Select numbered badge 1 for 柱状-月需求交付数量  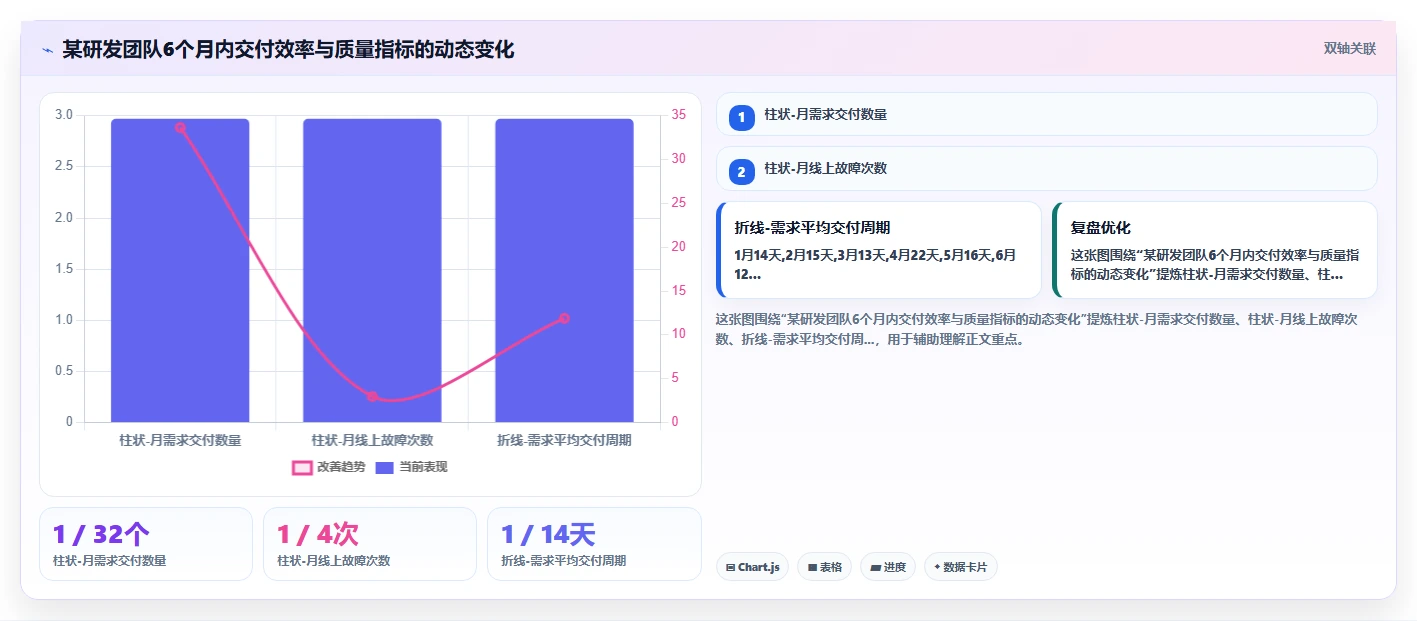click(x=741, y=117)
